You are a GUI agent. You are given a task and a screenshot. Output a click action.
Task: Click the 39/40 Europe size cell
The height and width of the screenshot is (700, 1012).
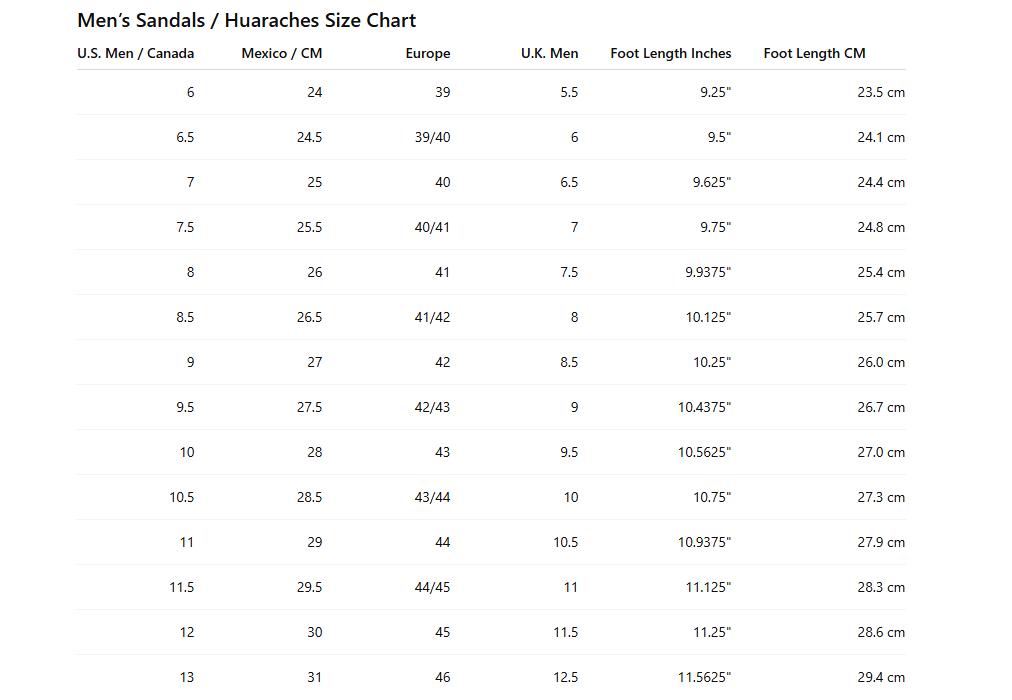click(x=432, y=137)
